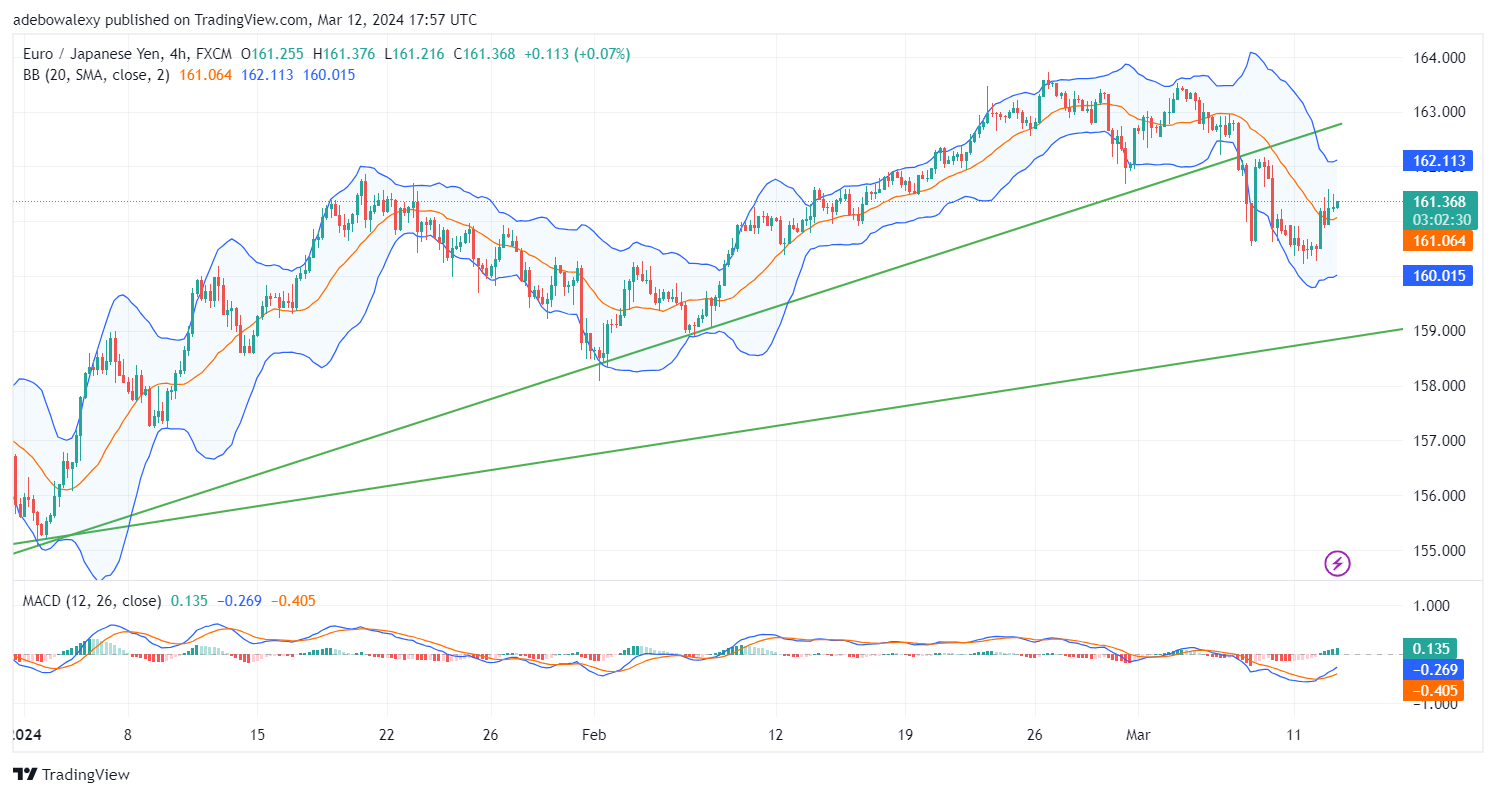Click the date label 26 after 19 on time axis
Image resolution: width=1496 pixels, height=796 pixels.
coord(1035,733)
